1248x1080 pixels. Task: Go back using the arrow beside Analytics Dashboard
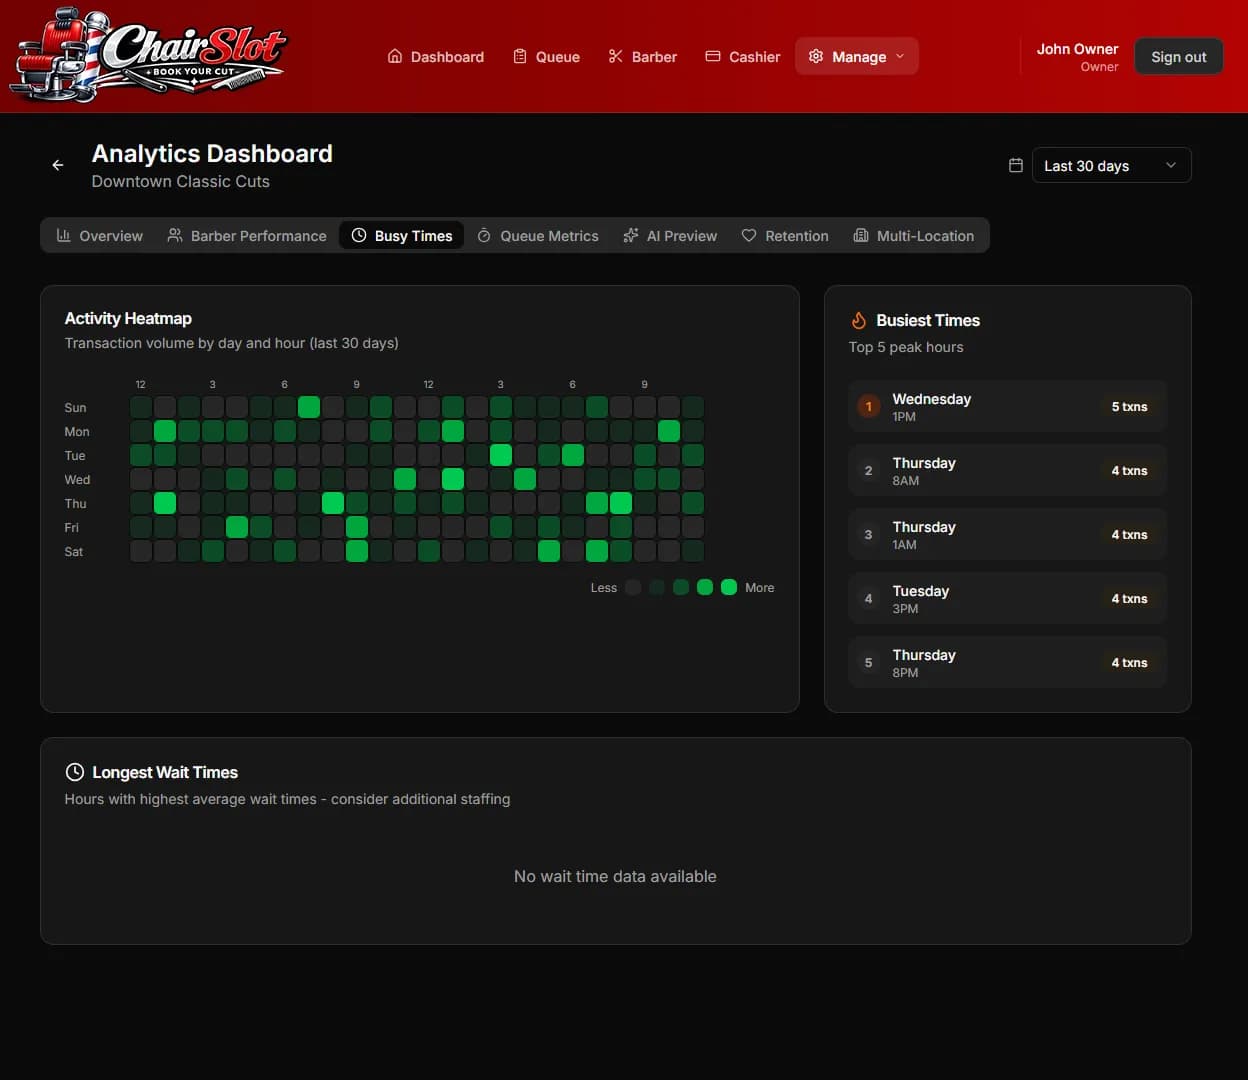57,164
